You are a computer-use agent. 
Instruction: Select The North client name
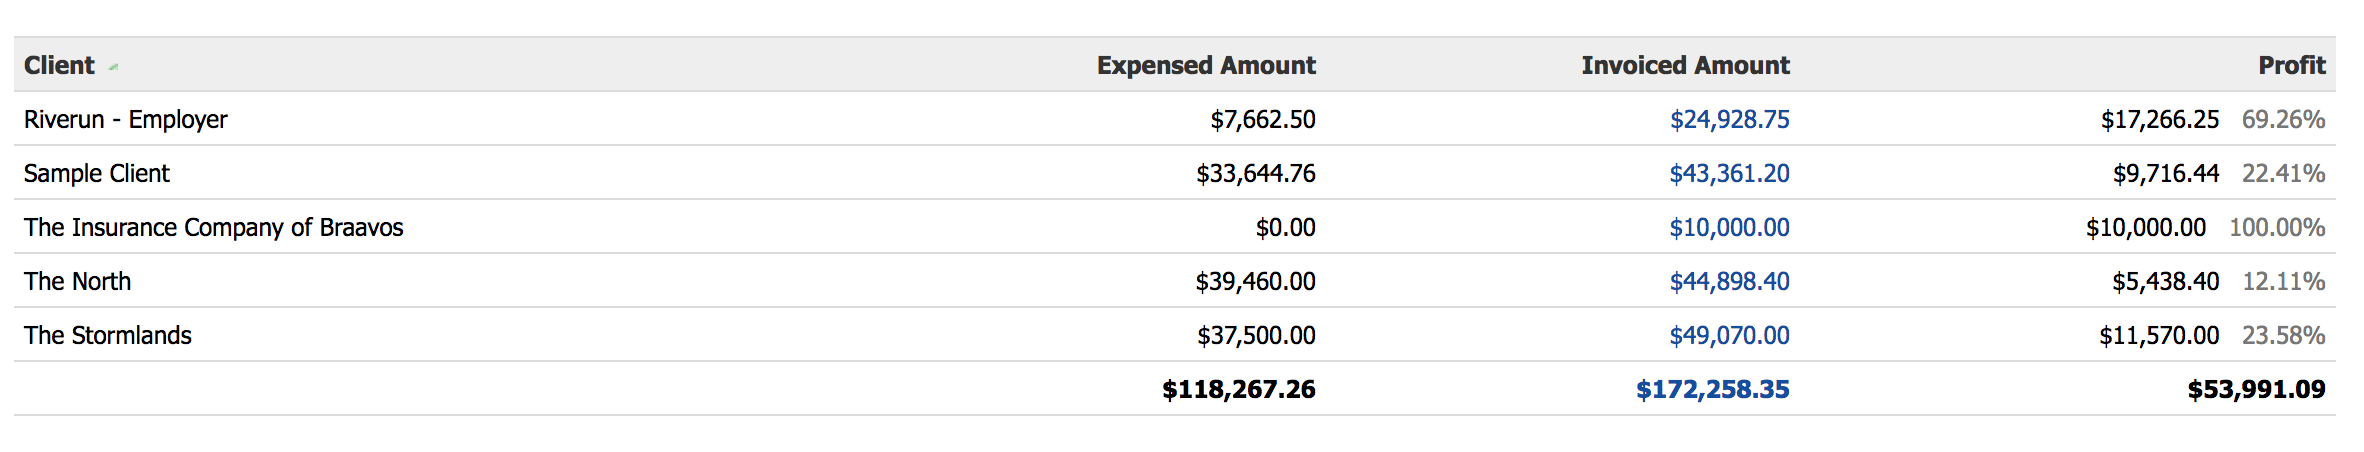(78, 281)
